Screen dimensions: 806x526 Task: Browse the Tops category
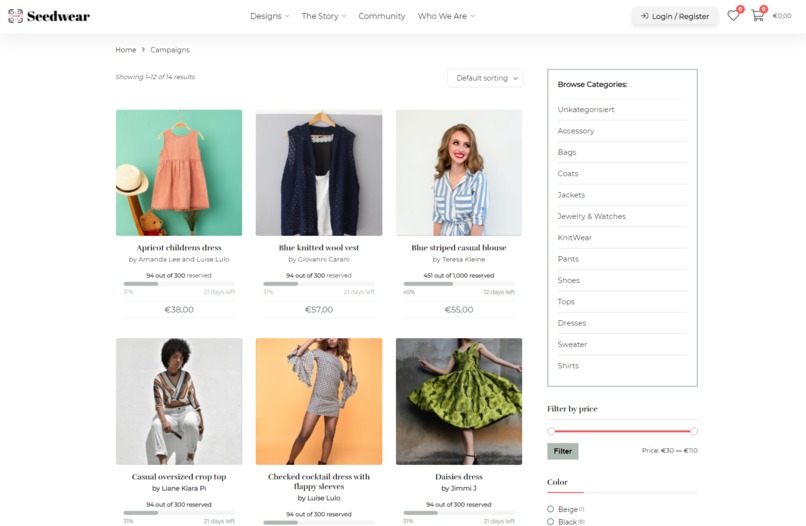click(x=566, y=302)
